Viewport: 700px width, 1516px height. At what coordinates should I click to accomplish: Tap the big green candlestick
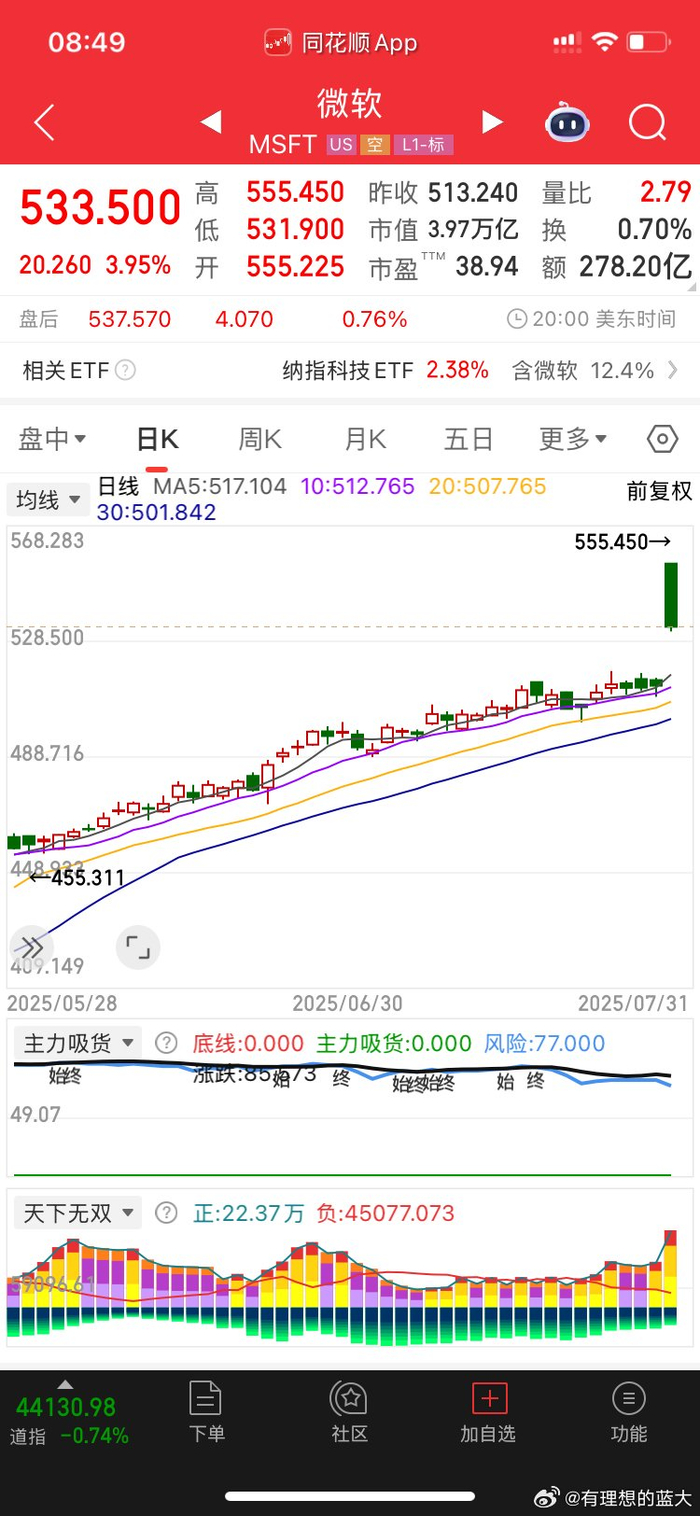click(x=671, y=595)
